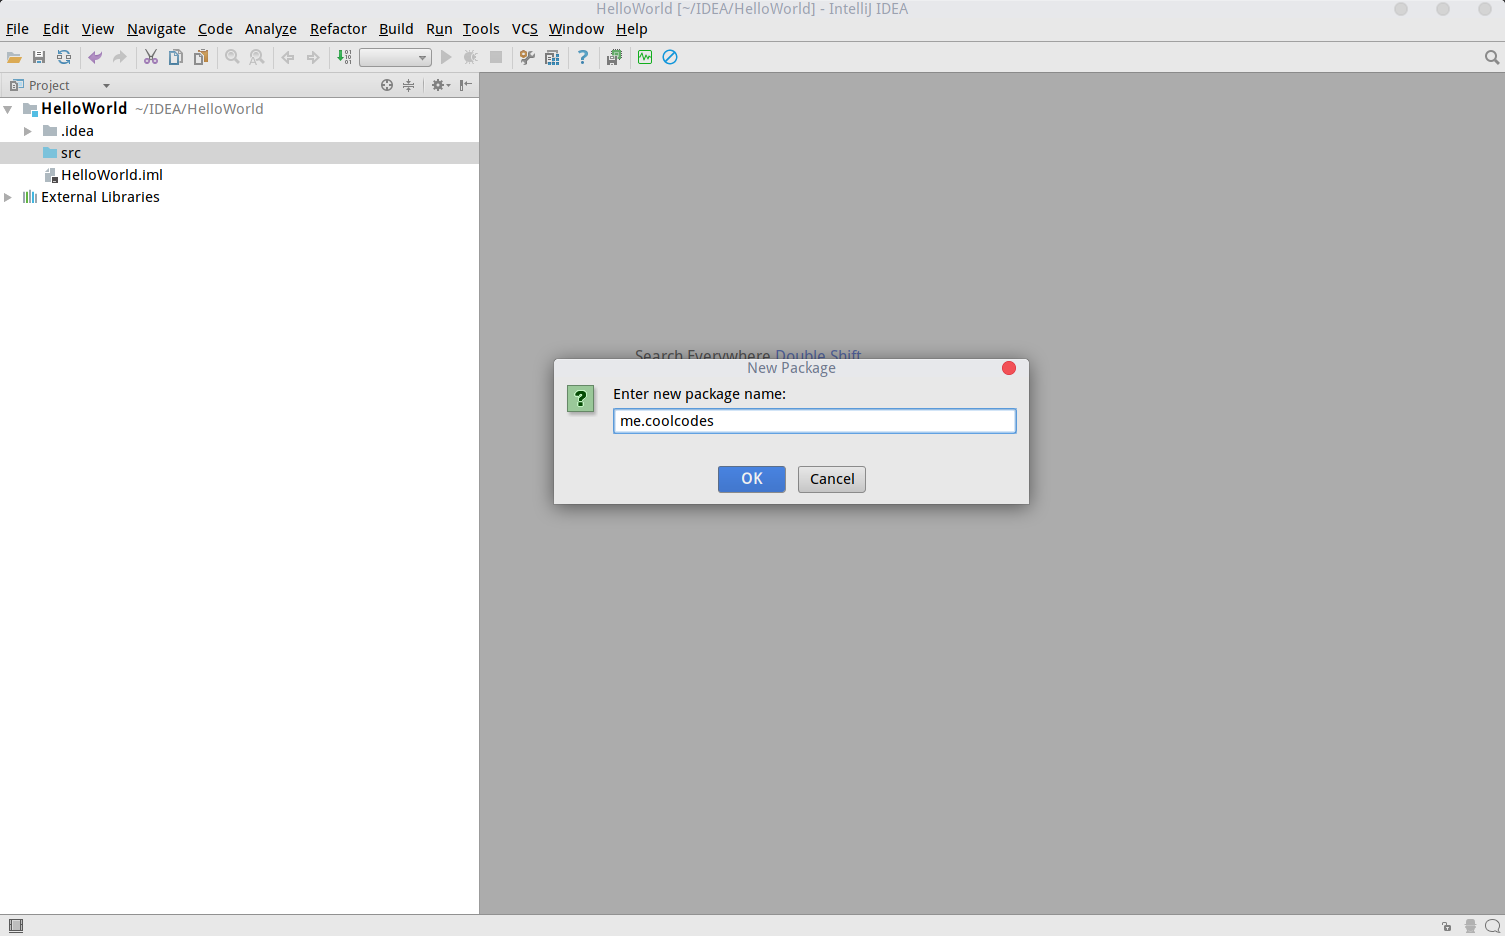Screen dimensions: 1505x936
Task: Click the lock icon in status bar
Action: click(1446, 926)
